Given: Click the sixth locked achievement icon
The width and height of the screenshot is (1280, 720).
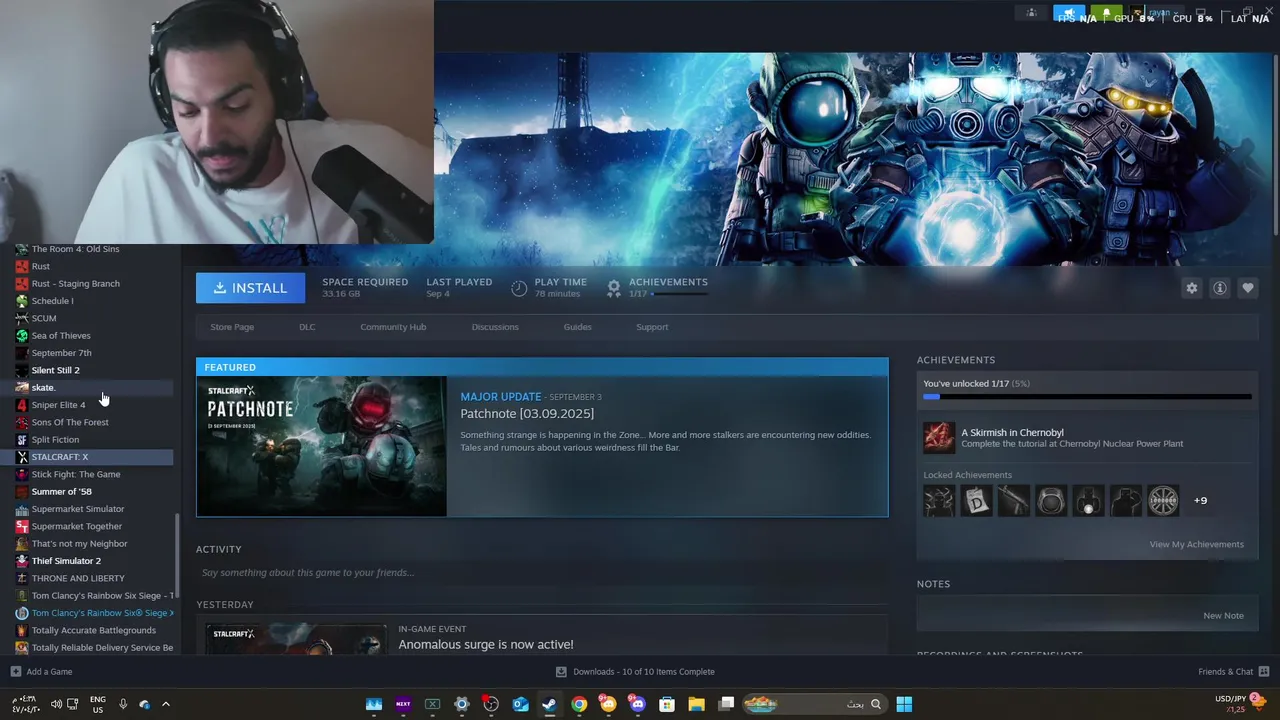Looking at the screenshot, I should [x=1126, y=500].
